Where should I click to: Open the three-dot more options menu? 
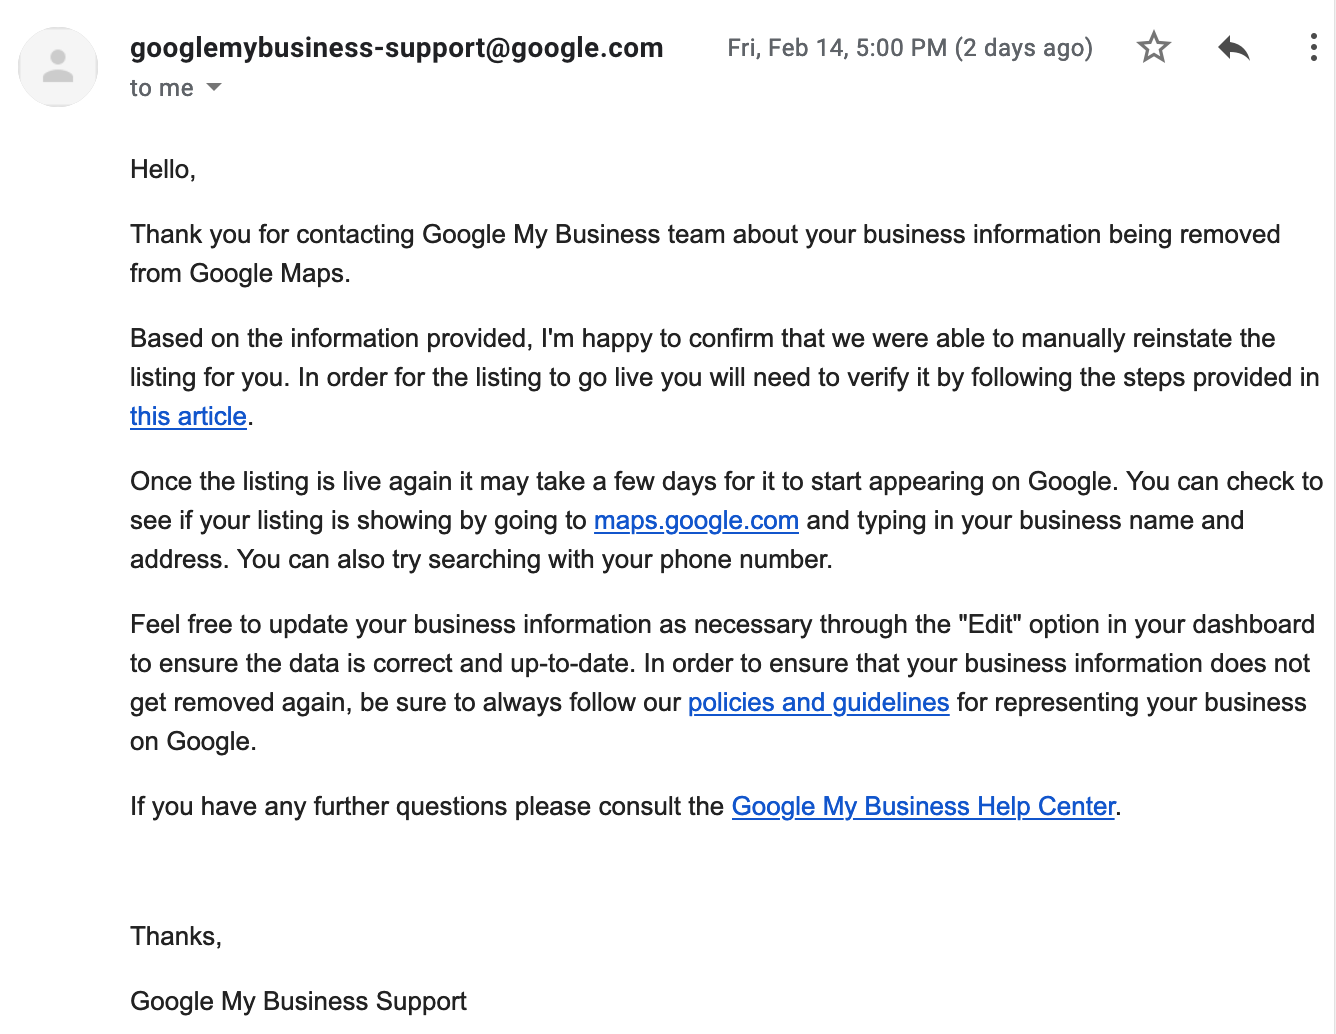point(1313,47)
